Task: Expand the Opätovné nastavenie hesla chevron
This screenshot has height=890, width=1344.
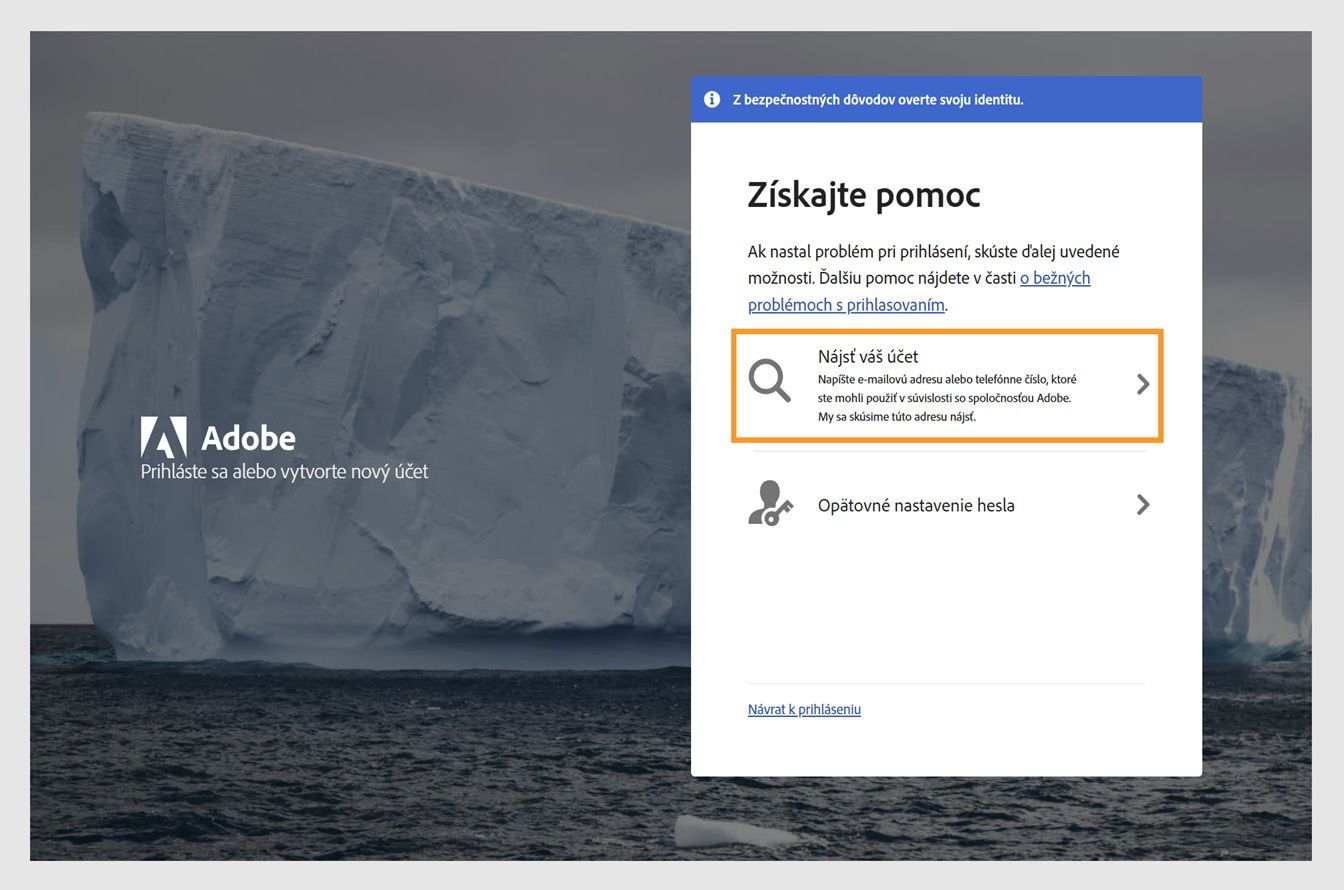Action: pyautogui.click(x=1143, y=505)
